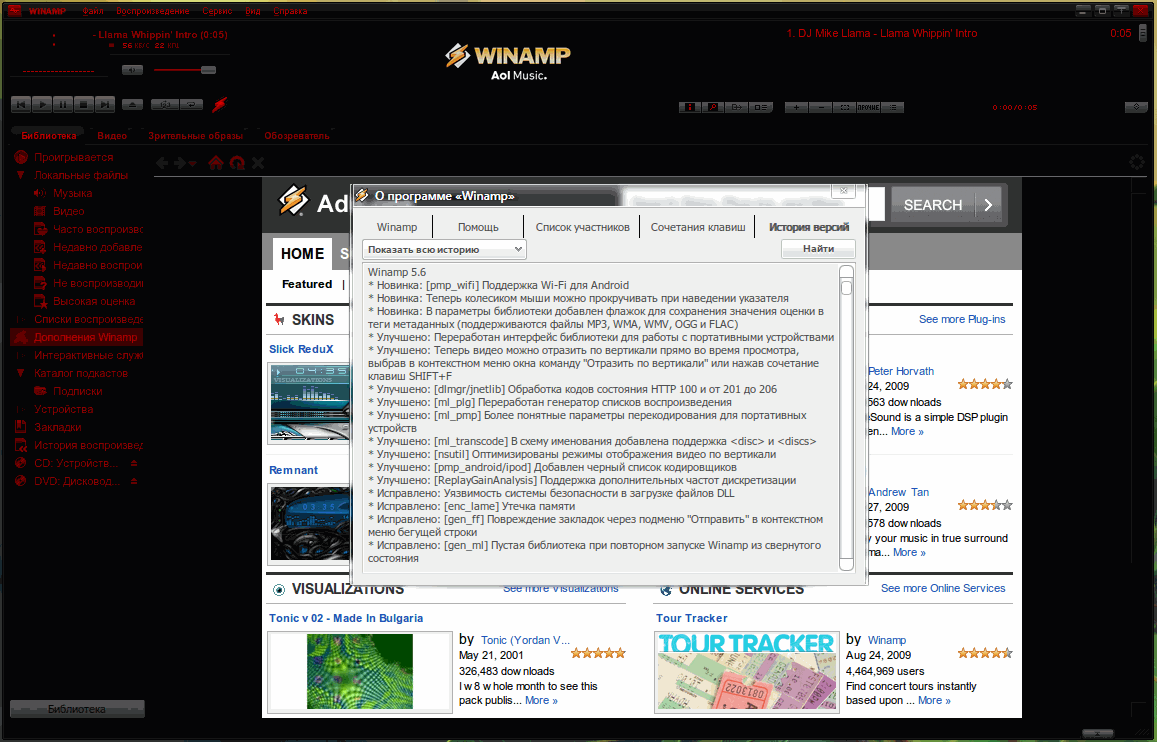Go back in the browser toolbar
The width and height of the screenshot is (1157, 742).
pyautogui.click(x=162, y=163)
